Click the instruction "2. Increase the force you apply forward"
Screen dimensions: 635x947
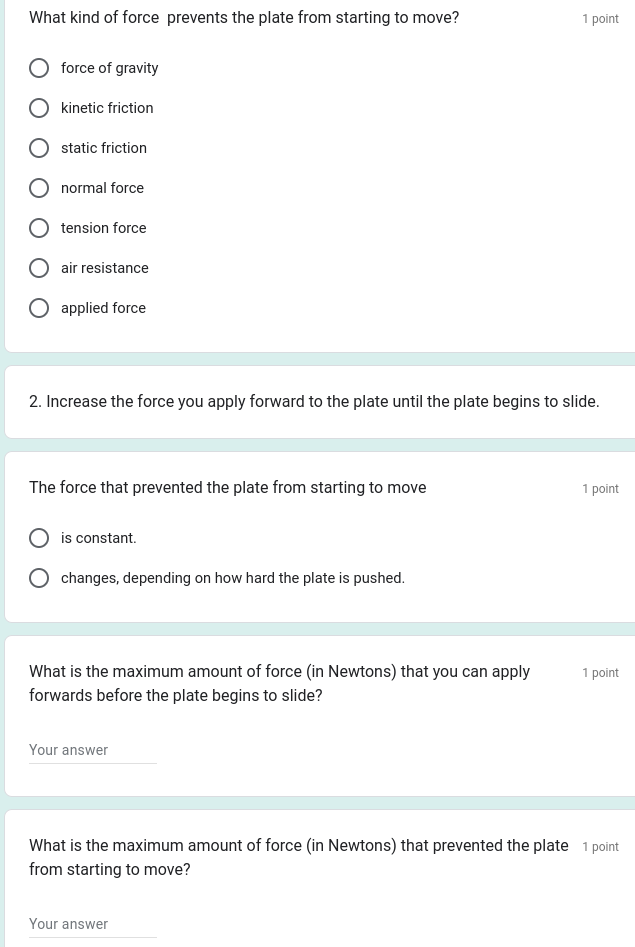pos(314,402)
